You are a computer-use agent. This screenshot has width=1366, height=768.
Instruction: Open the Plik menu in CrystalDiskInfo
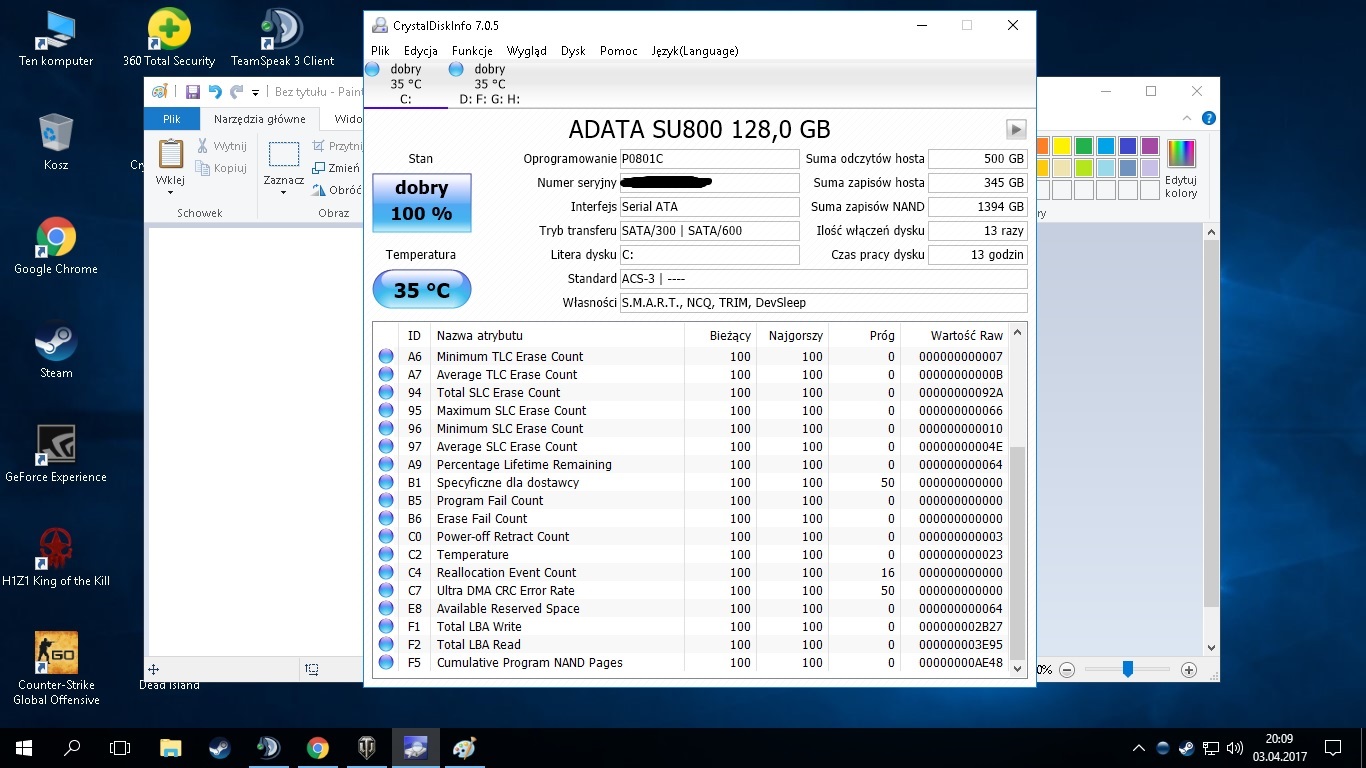[x=380, y=51]
